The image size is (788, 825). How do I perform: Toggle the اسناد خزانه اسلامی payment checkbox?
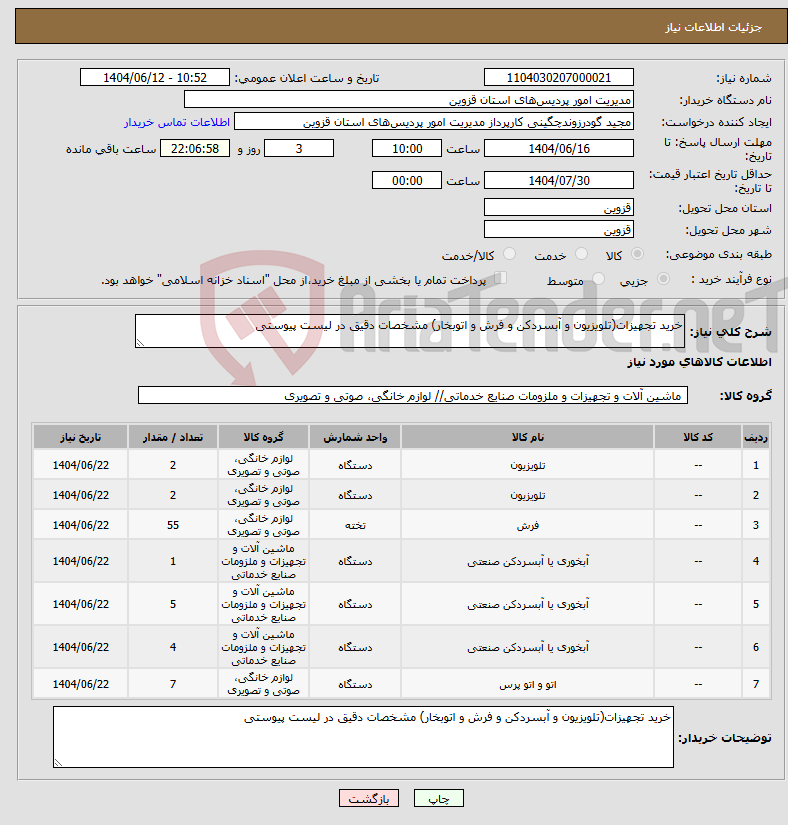pyautogui.click(x=501, y=278)
